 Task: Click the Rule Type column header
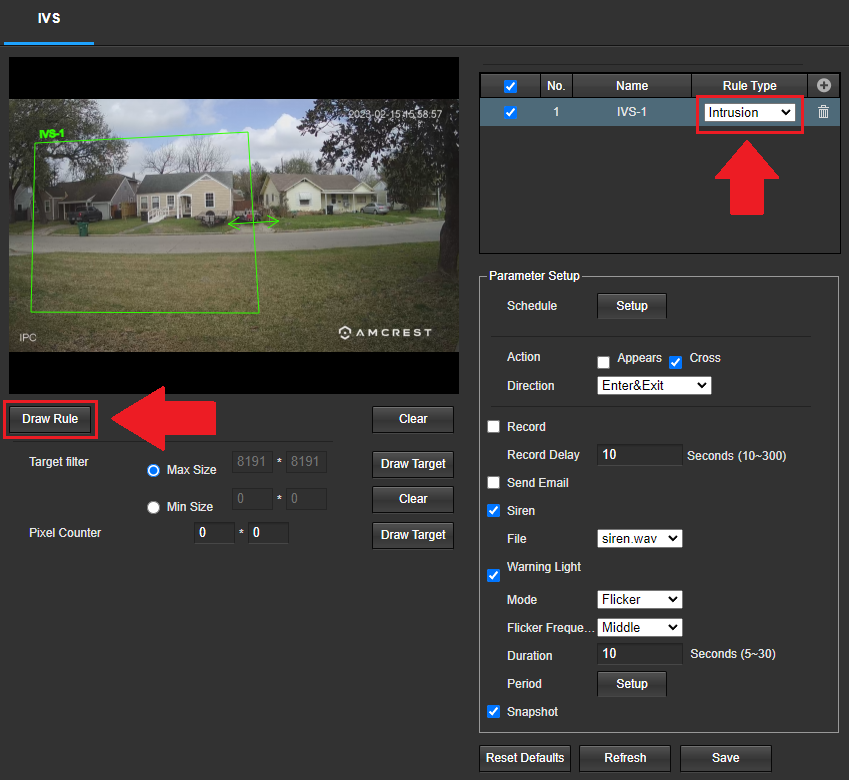749,86
